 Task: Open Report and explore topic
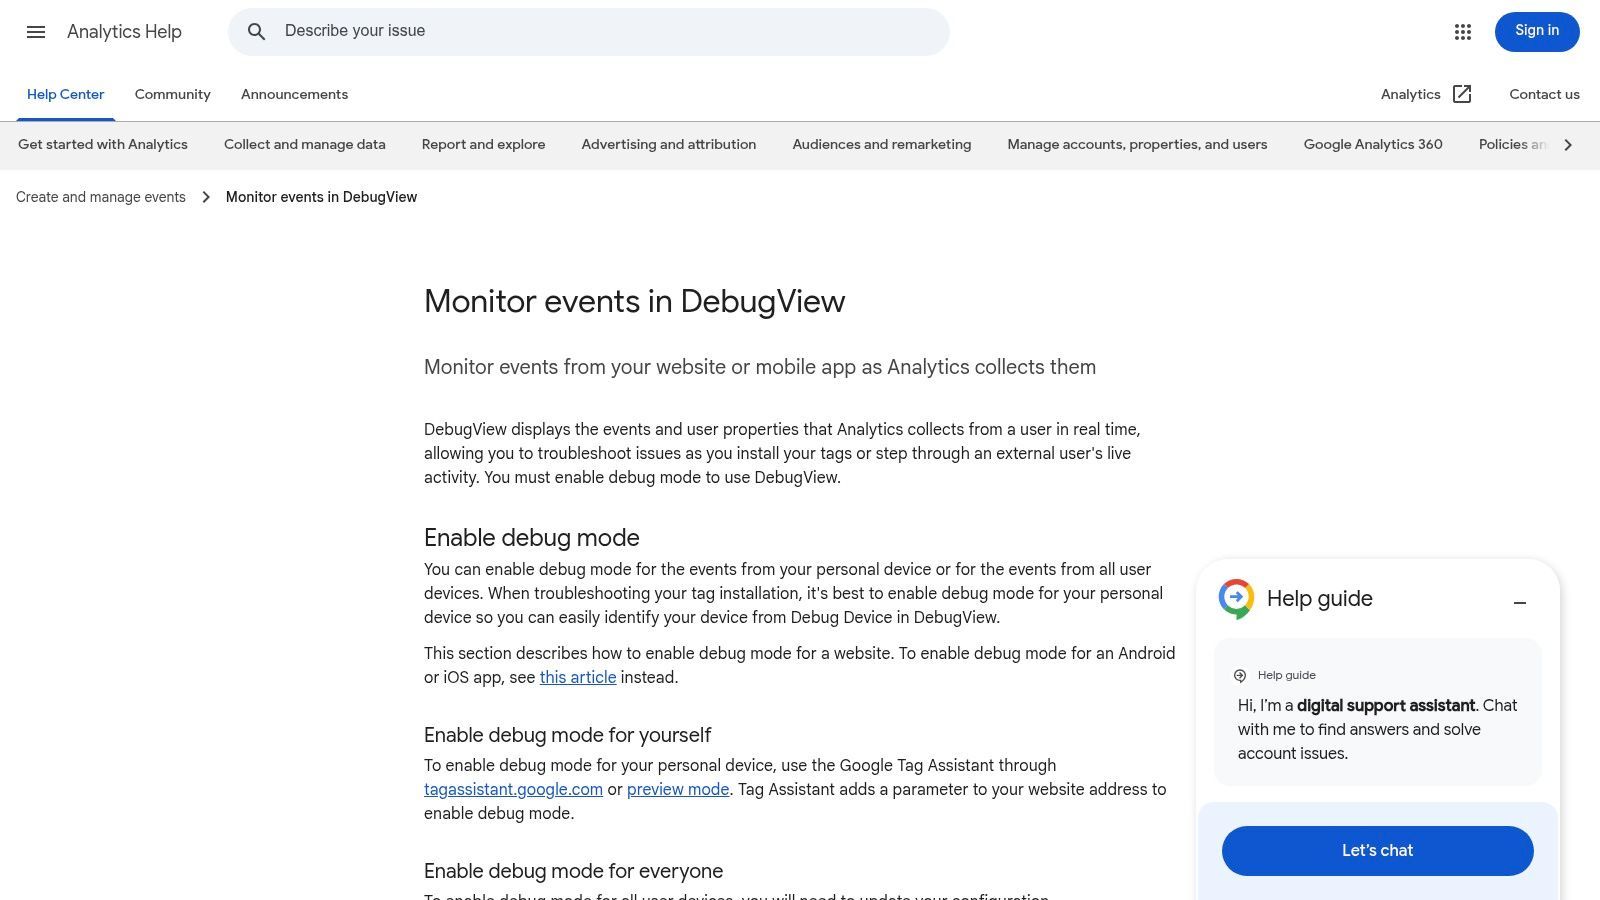click(484, 144)
